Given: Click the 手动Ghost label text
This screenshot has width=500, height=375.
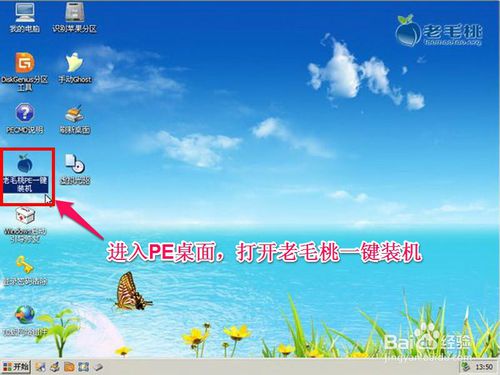Looking at the screenshot, I should click(75, 79).
